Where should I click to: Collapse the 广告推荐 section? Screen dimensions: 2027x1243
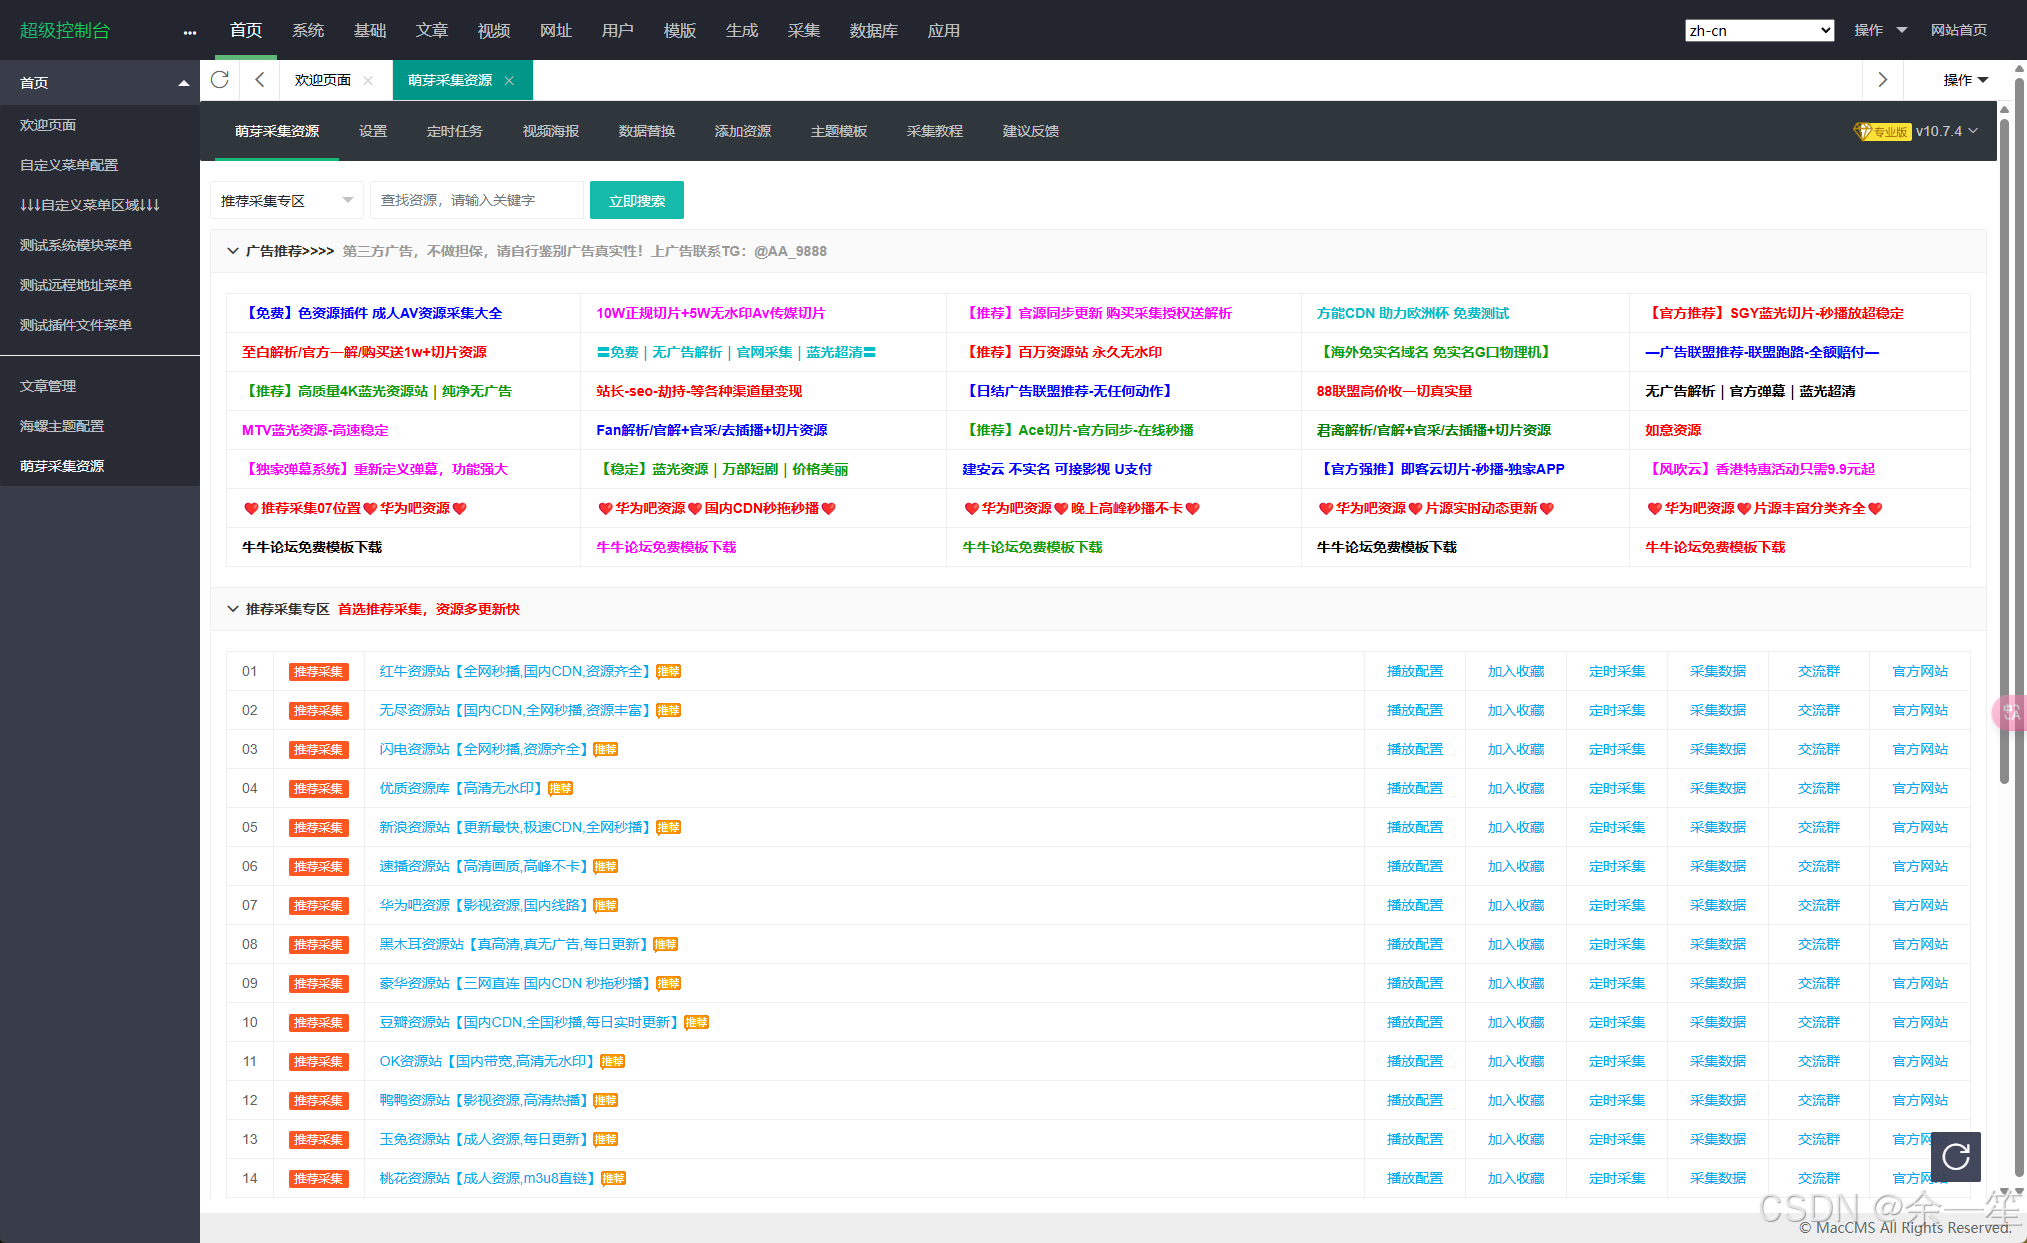233,251
